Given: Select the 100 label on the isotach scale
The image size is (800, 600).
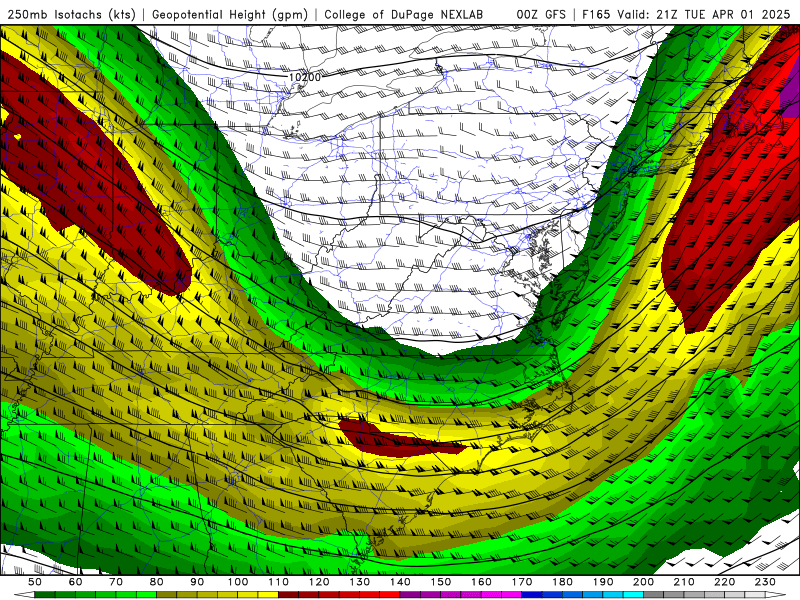Looking at the screenshot, I should 238,582.
